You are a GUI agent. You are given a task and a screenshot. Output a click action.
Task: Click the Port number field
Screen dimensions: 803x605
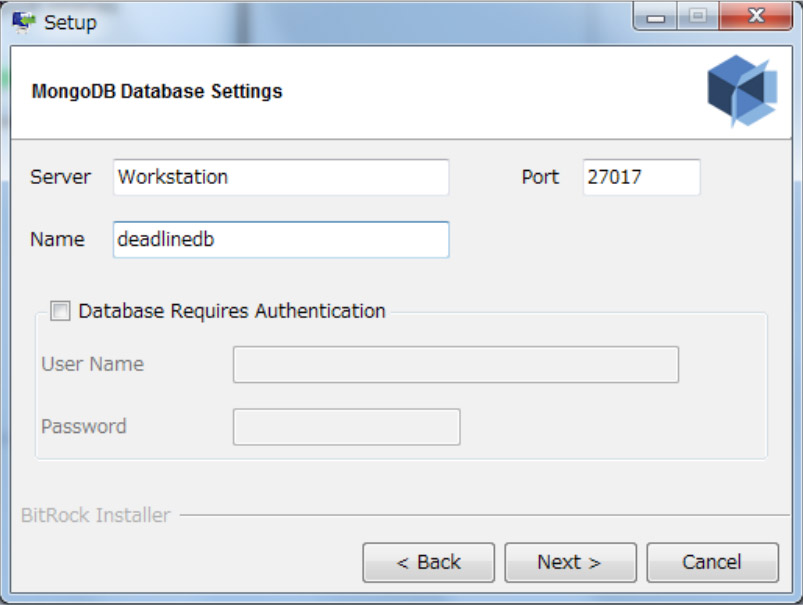pyautogui.click(x=641, y=177)
